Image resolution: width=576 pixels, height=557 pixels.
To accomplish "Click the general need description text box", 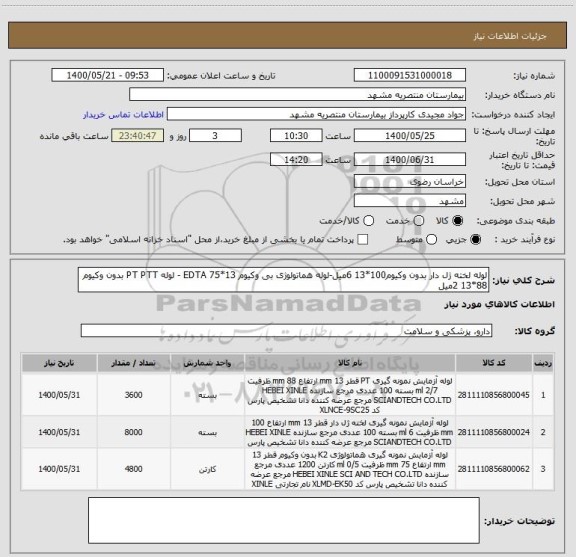I will pyautogui.click(x=284, y=280).
